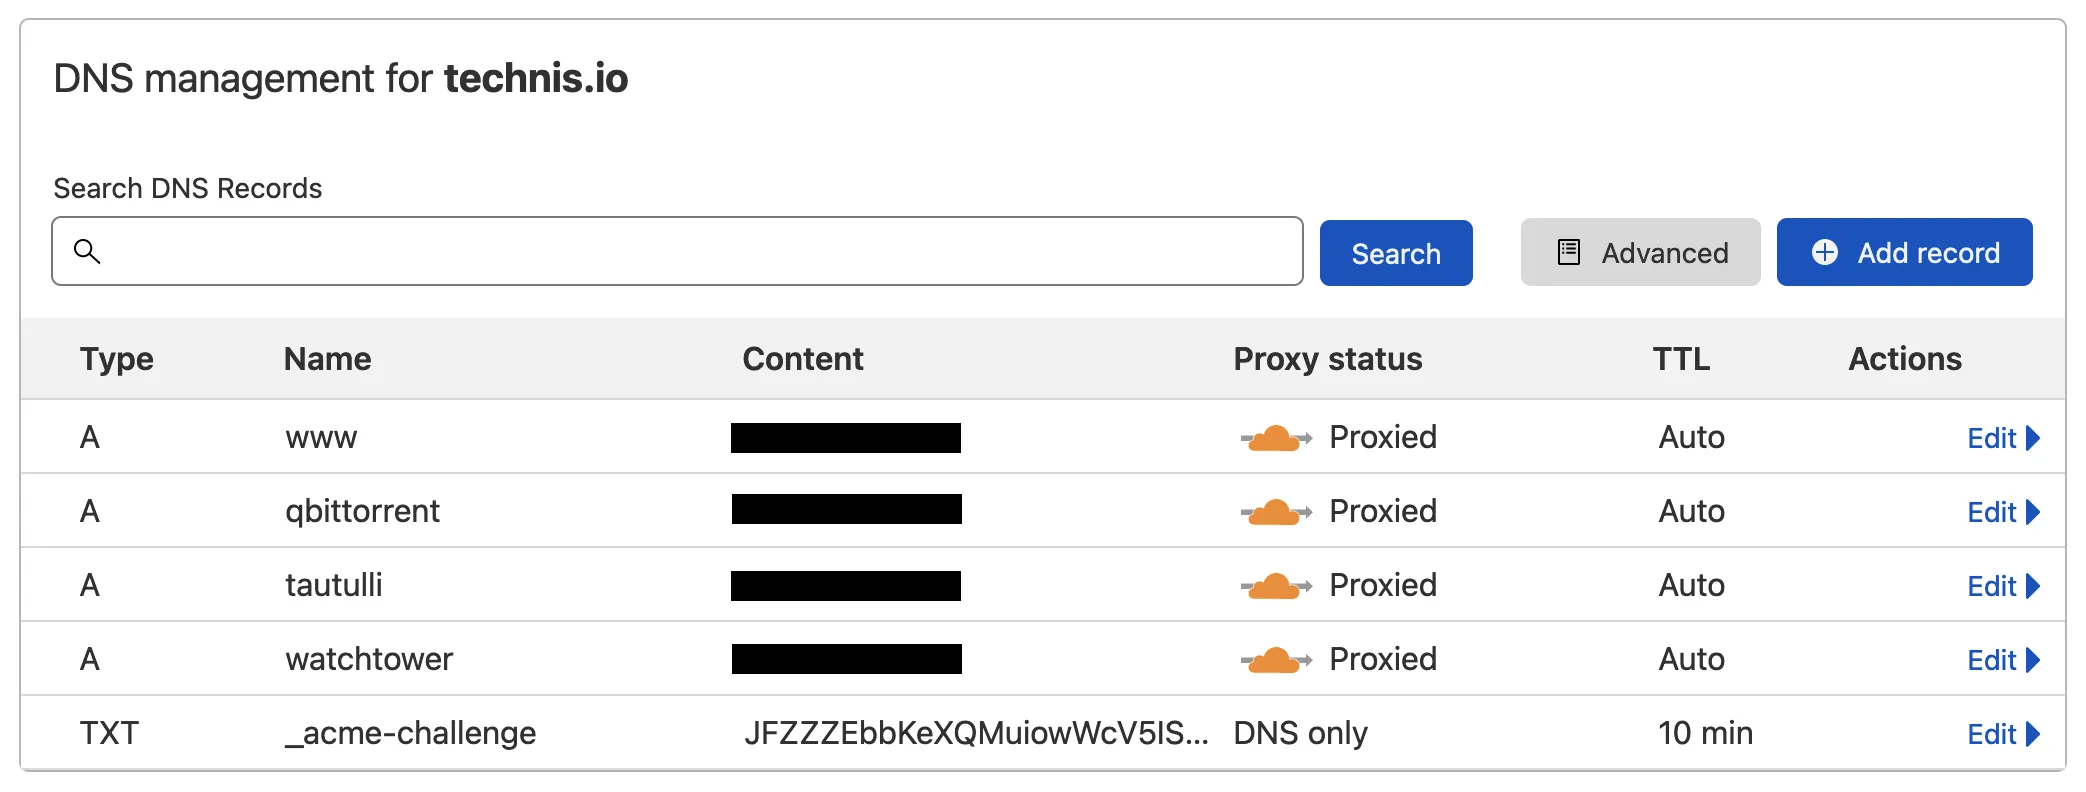Open the Advanced search options
The height and width of the screenshot is (792, 2086).
pos(1640,252)
